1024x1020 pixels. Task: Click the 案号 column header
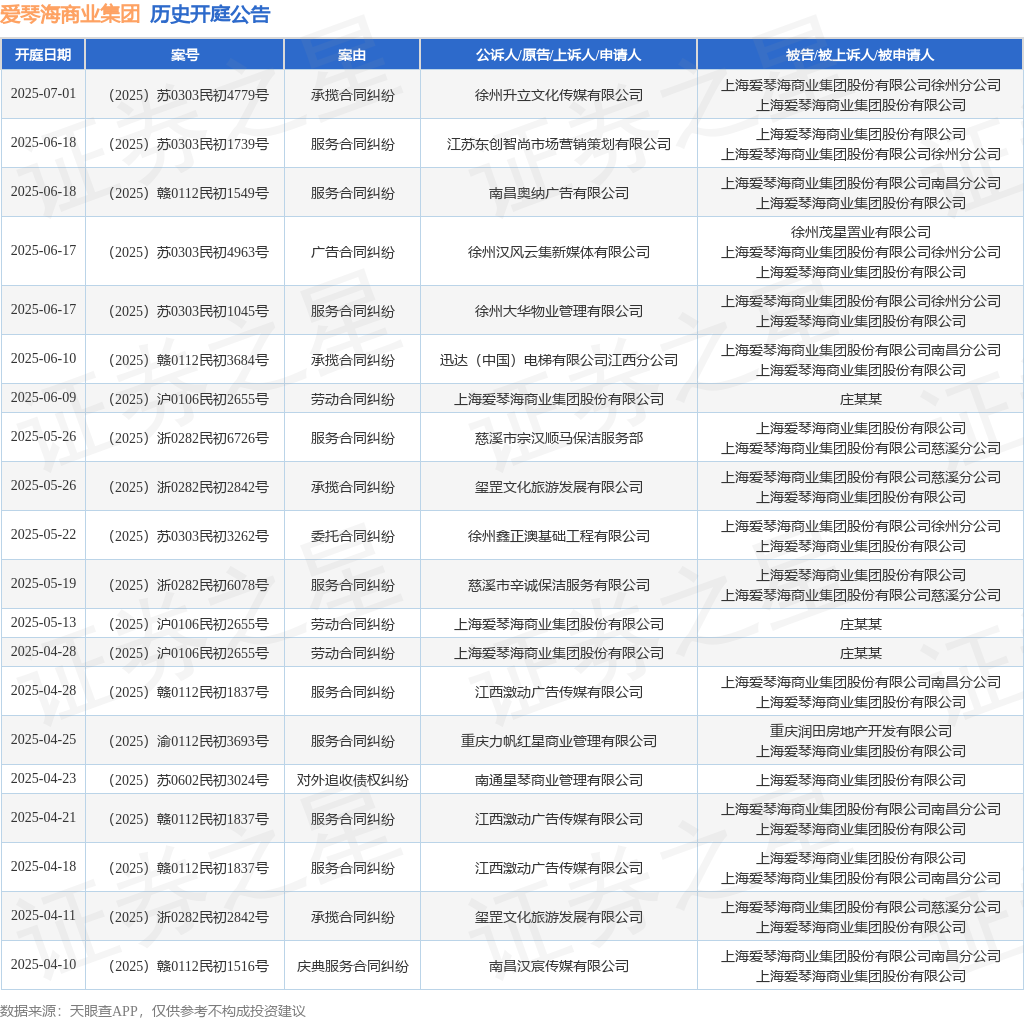[x=185, y=55]
